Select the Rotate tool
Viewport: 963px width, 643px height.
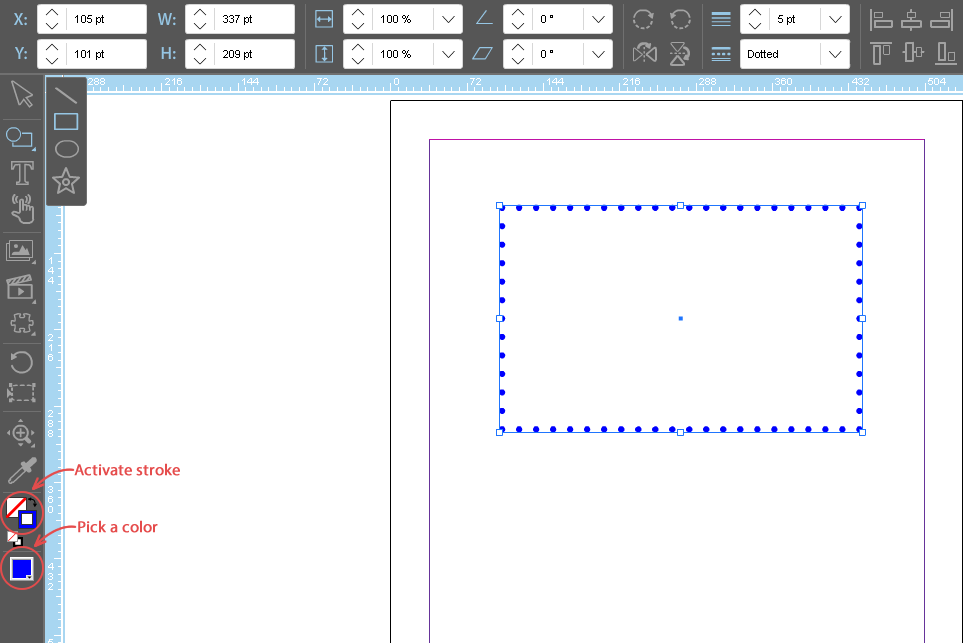(x=21, y=361)
